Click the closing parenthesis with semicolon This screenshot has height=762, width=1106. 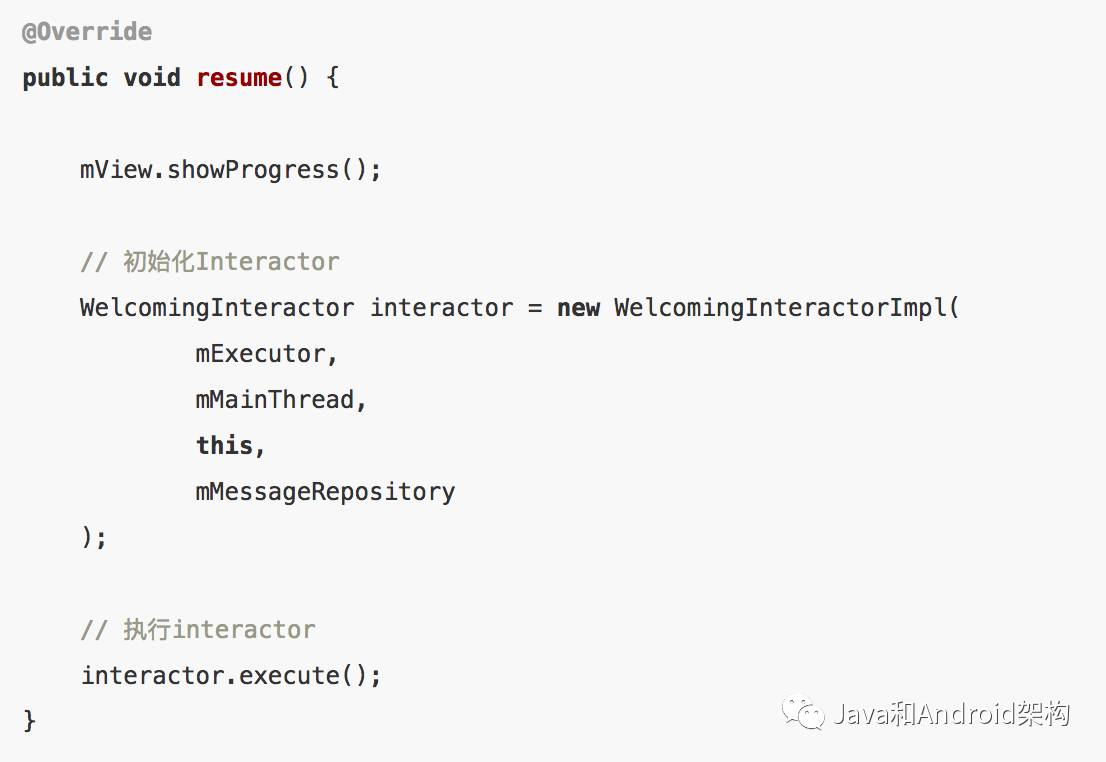(x=94, y=538)
